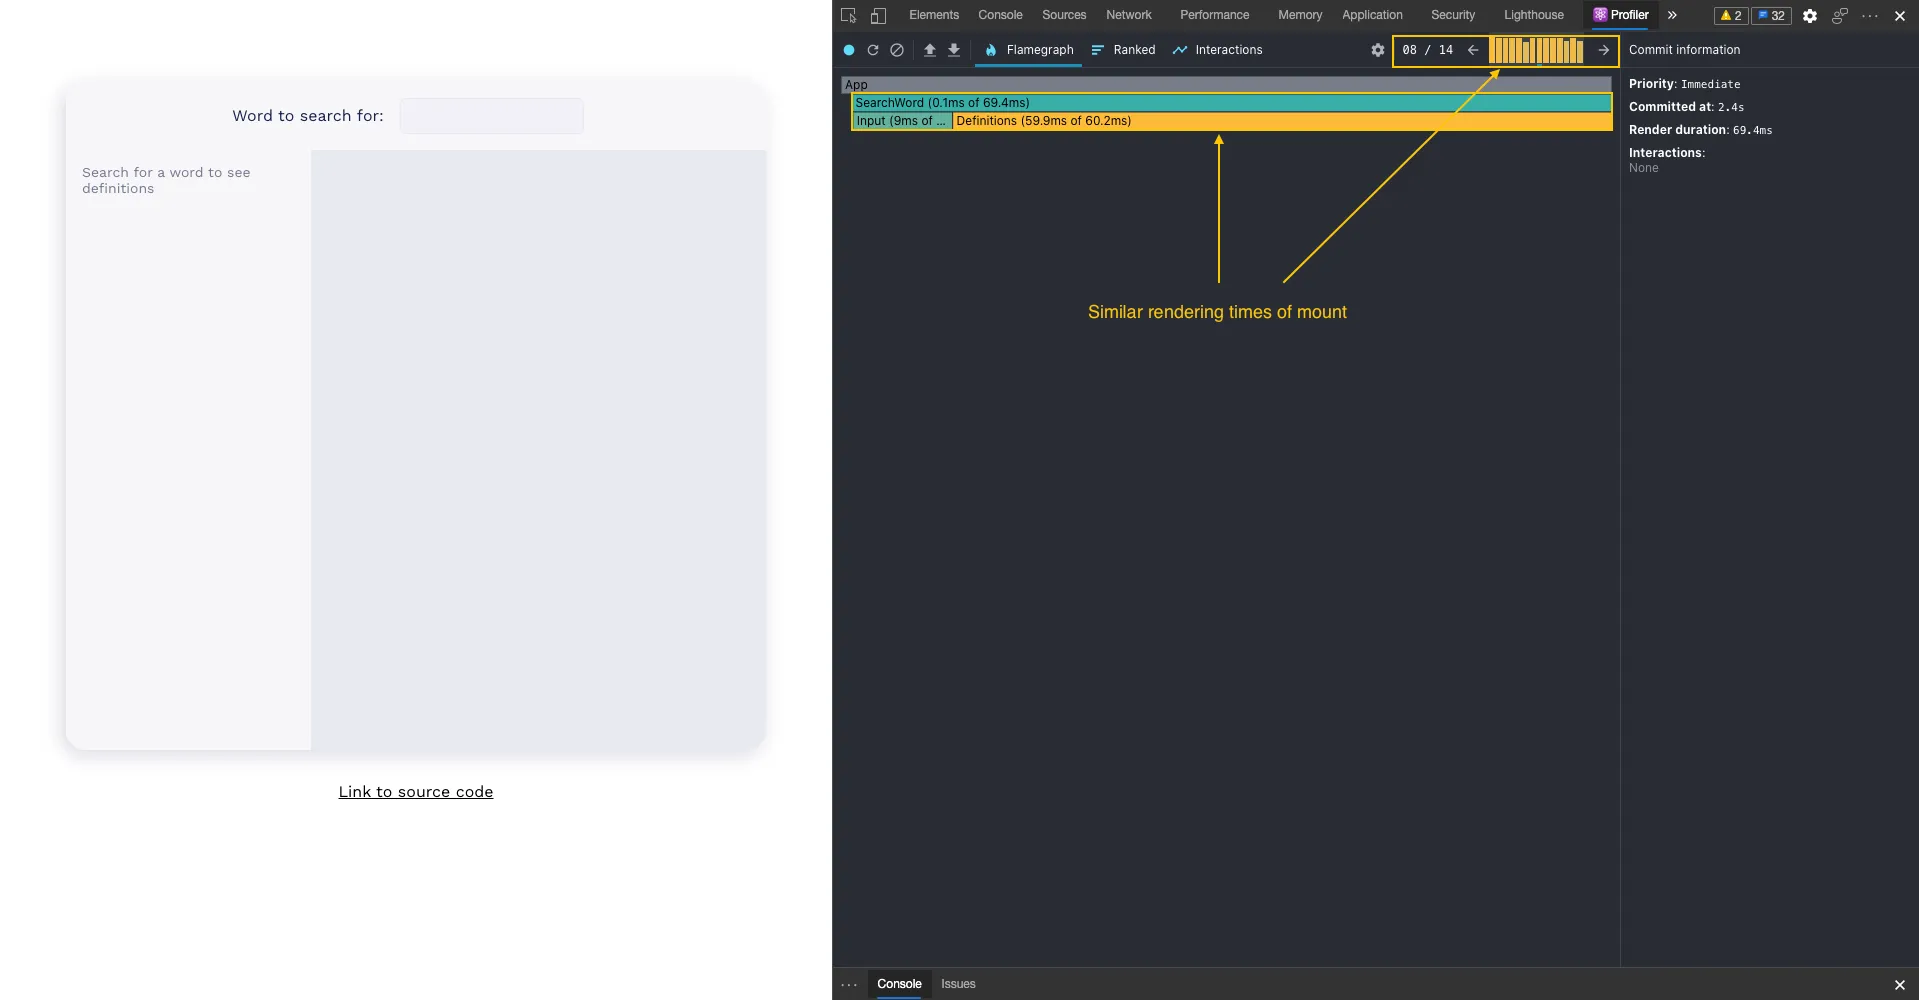This screenshot has height=1000, width=1919.
Task: Select the Definitions bar in flamegraph
Action: pos(1280,121)
